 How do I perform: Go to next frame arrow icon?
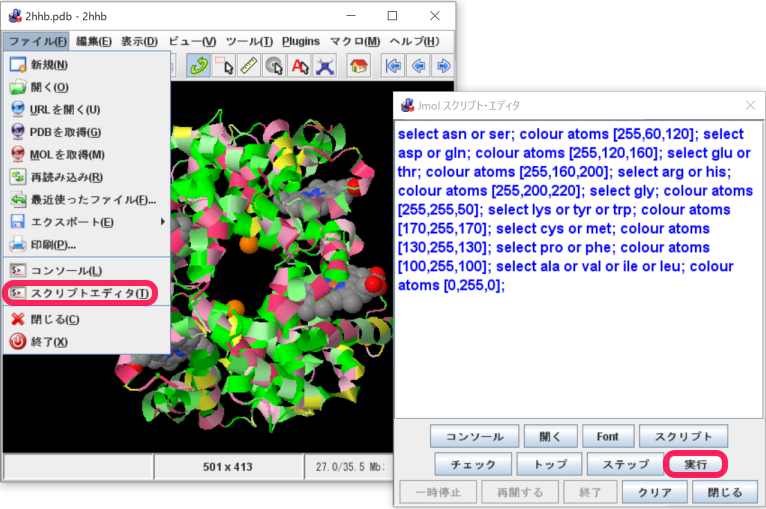point(443,65)
